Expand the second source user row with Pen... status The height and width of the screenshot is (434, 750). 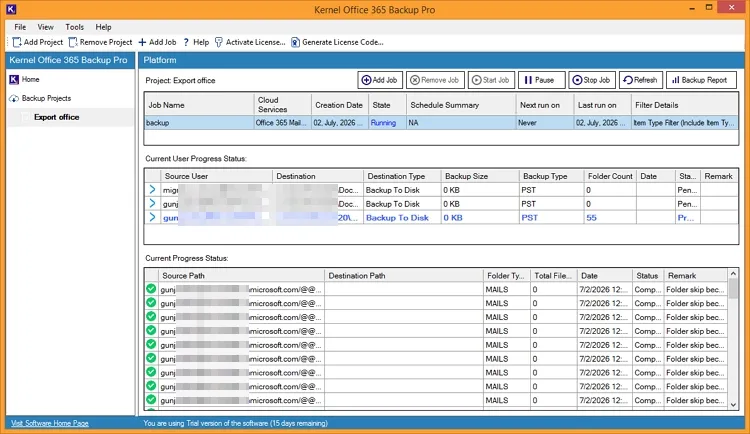pyautogui.click(x=152, y=203)
